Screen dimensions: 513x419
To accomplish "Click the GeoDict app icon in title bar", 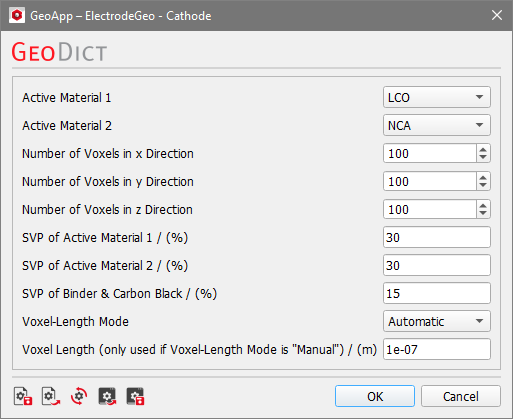I will pyautogui.click(x=17, y=16).
